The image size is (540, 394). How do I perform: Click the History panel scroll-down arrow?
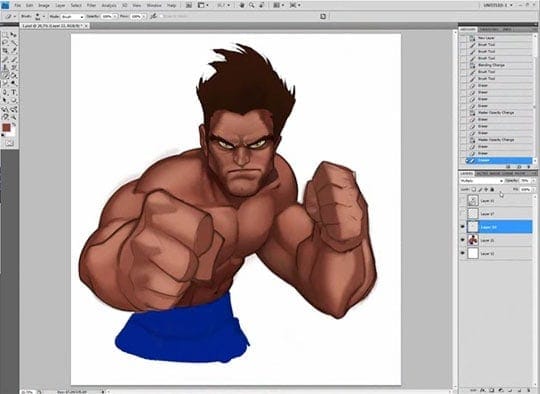[535, 161]
